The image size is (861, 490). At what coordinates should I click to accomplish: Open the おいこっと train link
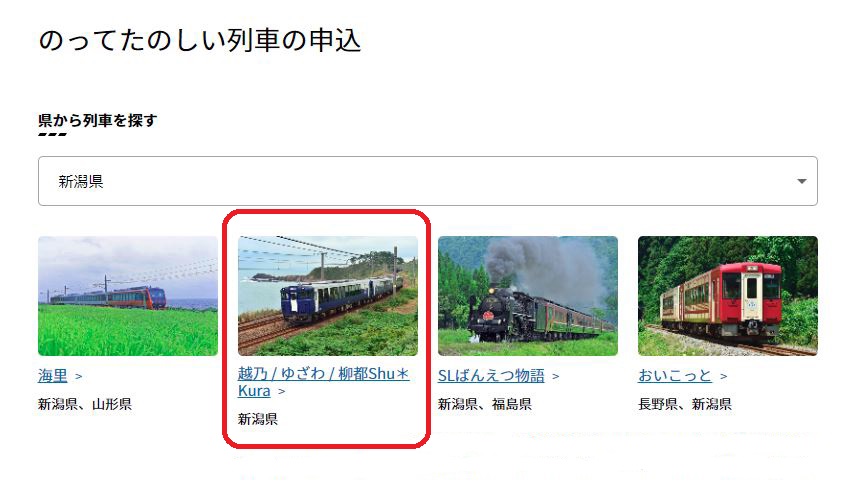(675, 376)
